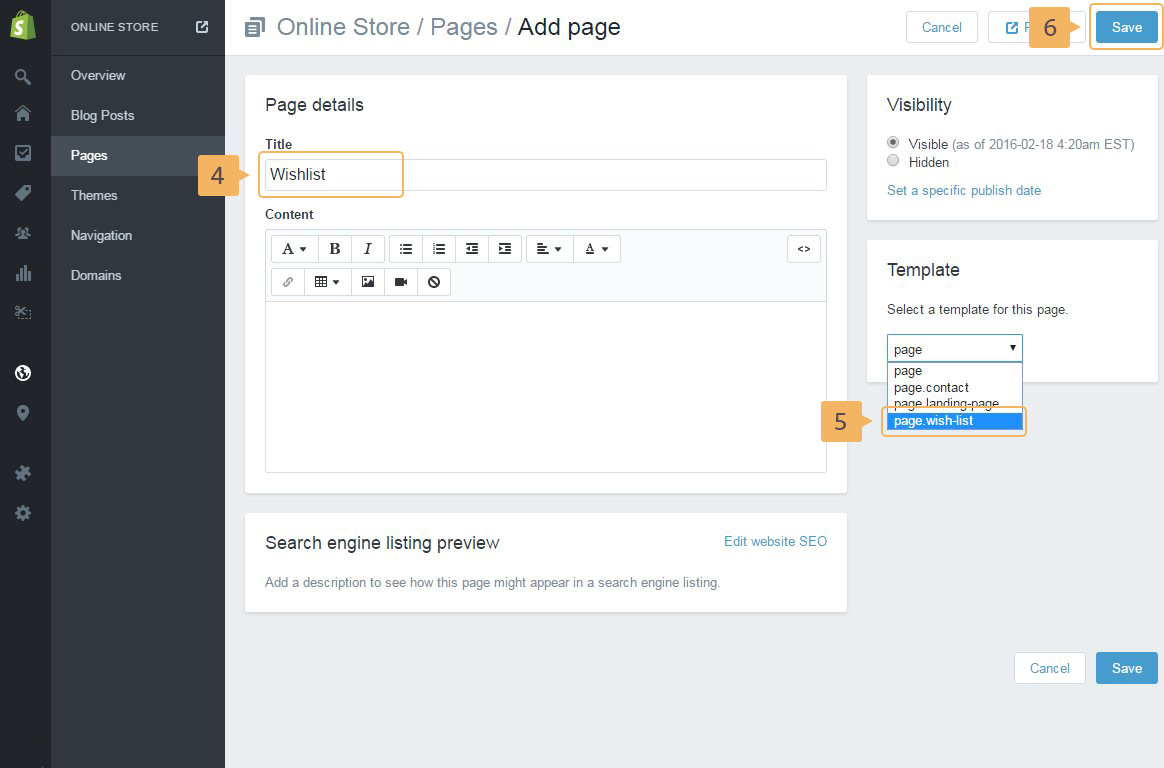The width and height of the screenshot is (1164, 768).
Task: Apply bold formatting in content editor
Action: [x=335, y=249]
